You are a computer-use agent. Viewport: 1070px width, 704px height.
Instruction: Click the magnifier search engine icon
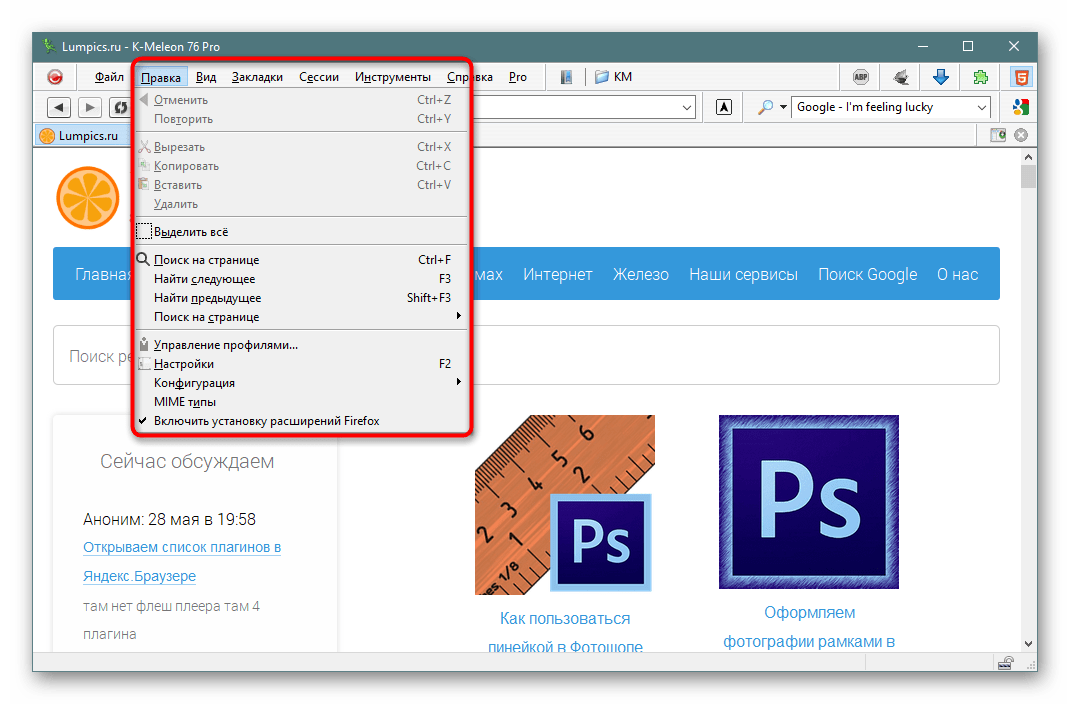pyautogui.click(x=766, y=107)
